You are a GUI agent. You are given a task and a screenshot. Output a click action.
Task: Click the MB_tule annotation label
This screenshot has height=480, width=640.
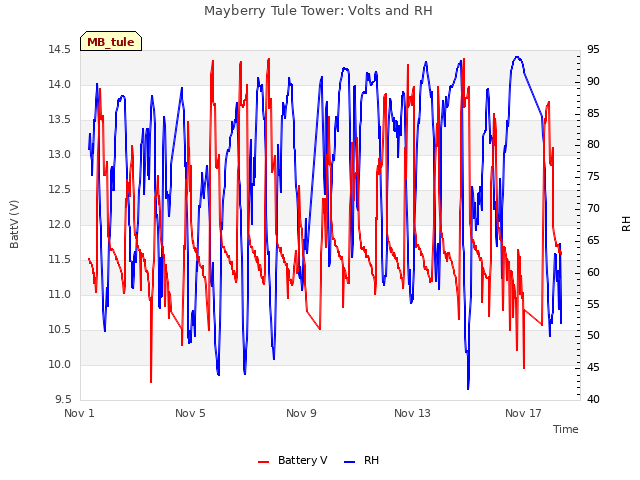pos(111,42)
